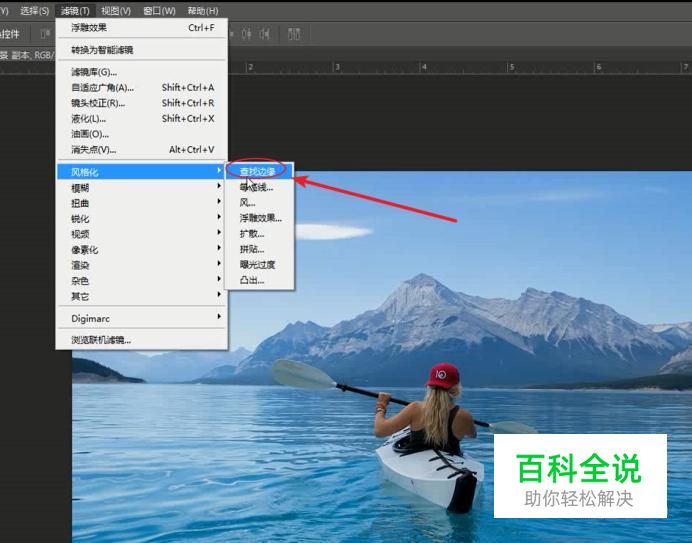Select 镜头校正(R)... filter
This screenshot has height=543, width=692.
point(142,103)
